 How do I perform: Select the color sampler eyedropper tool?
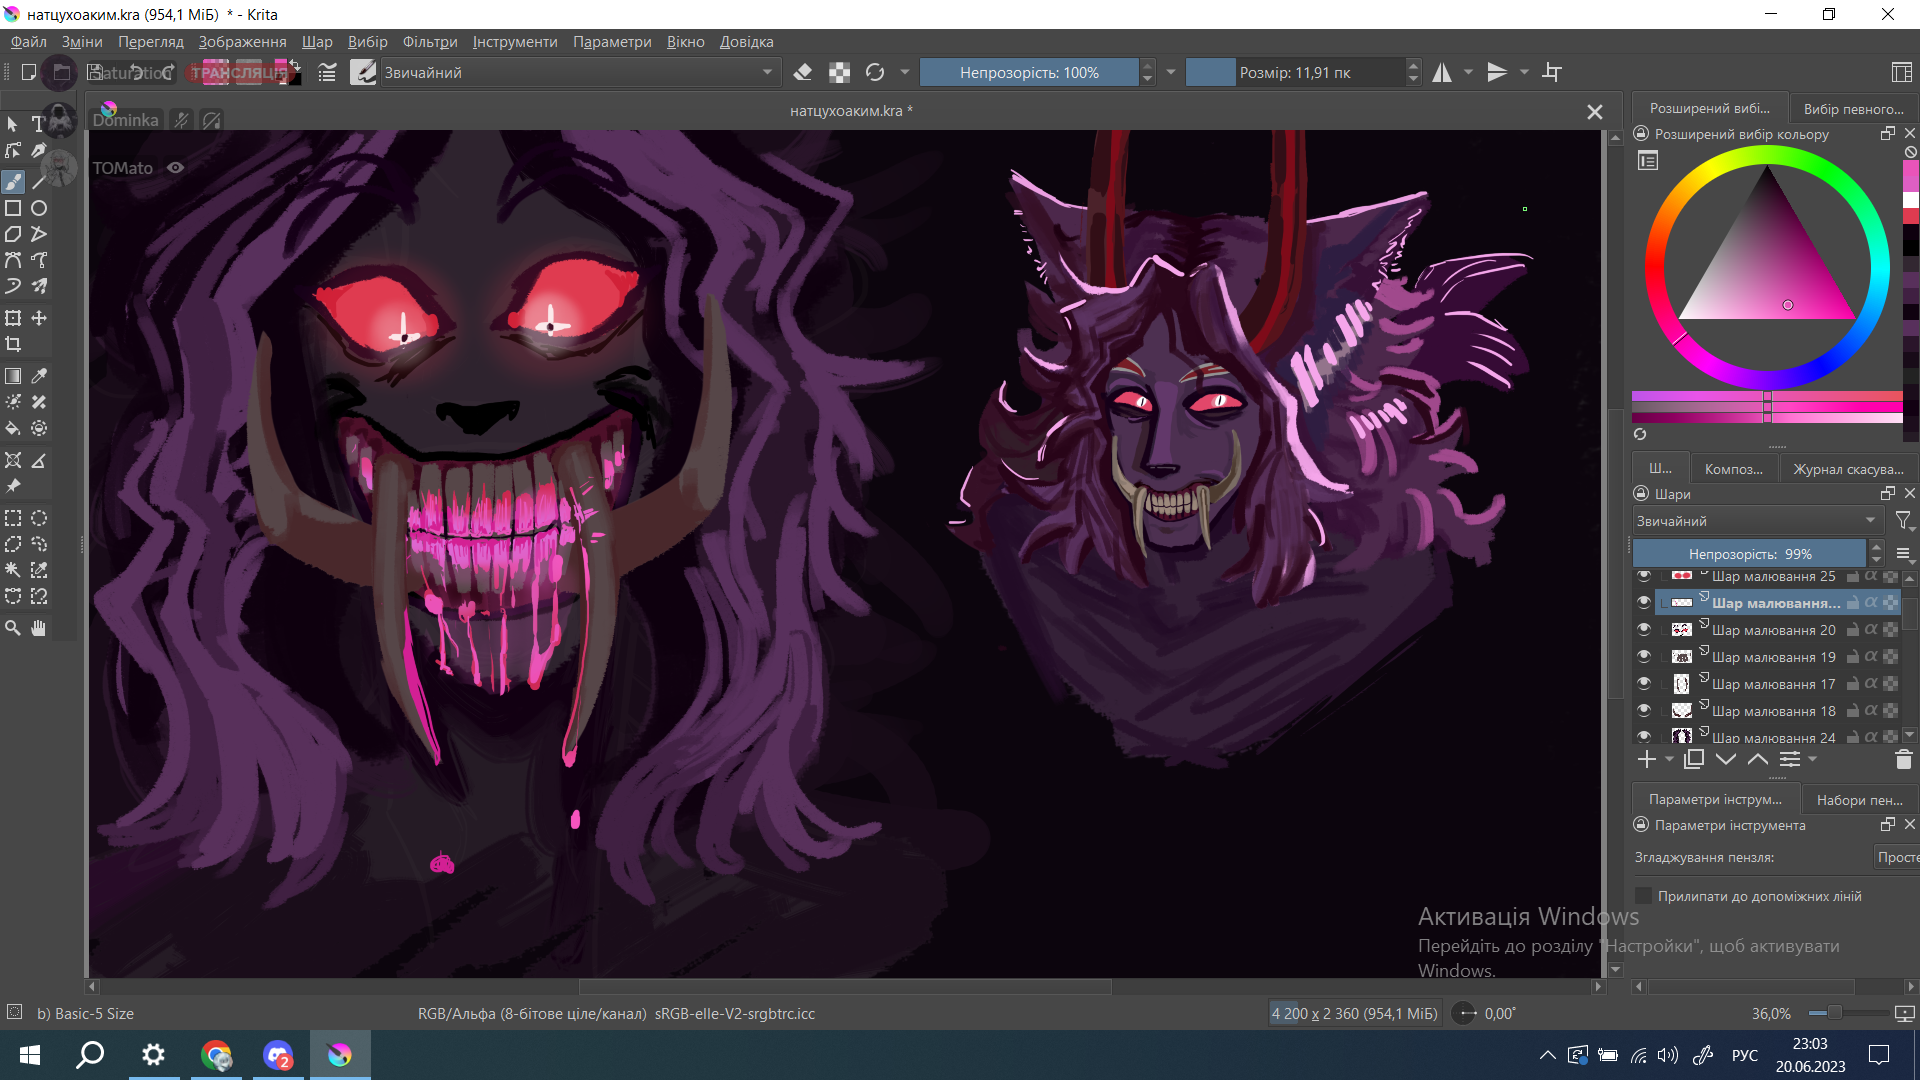click(x=39, y=376)
